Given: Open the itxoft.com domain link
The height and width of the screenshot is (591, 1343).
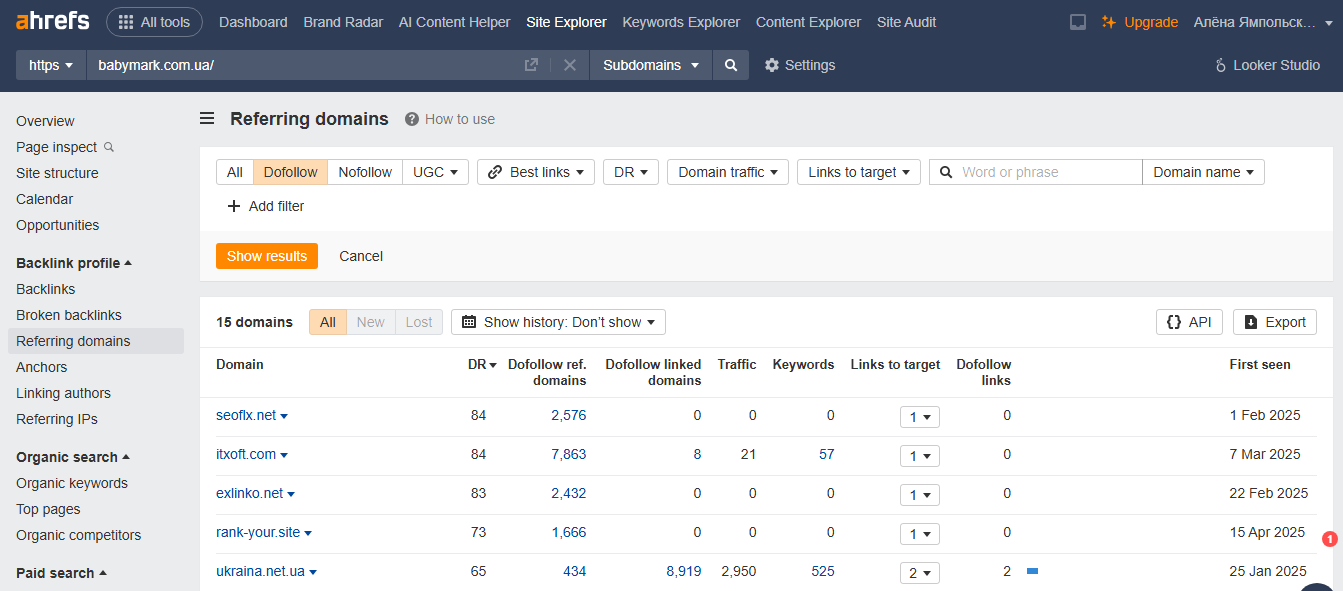Looking at the screenshot, I should (x=246, y=454).
